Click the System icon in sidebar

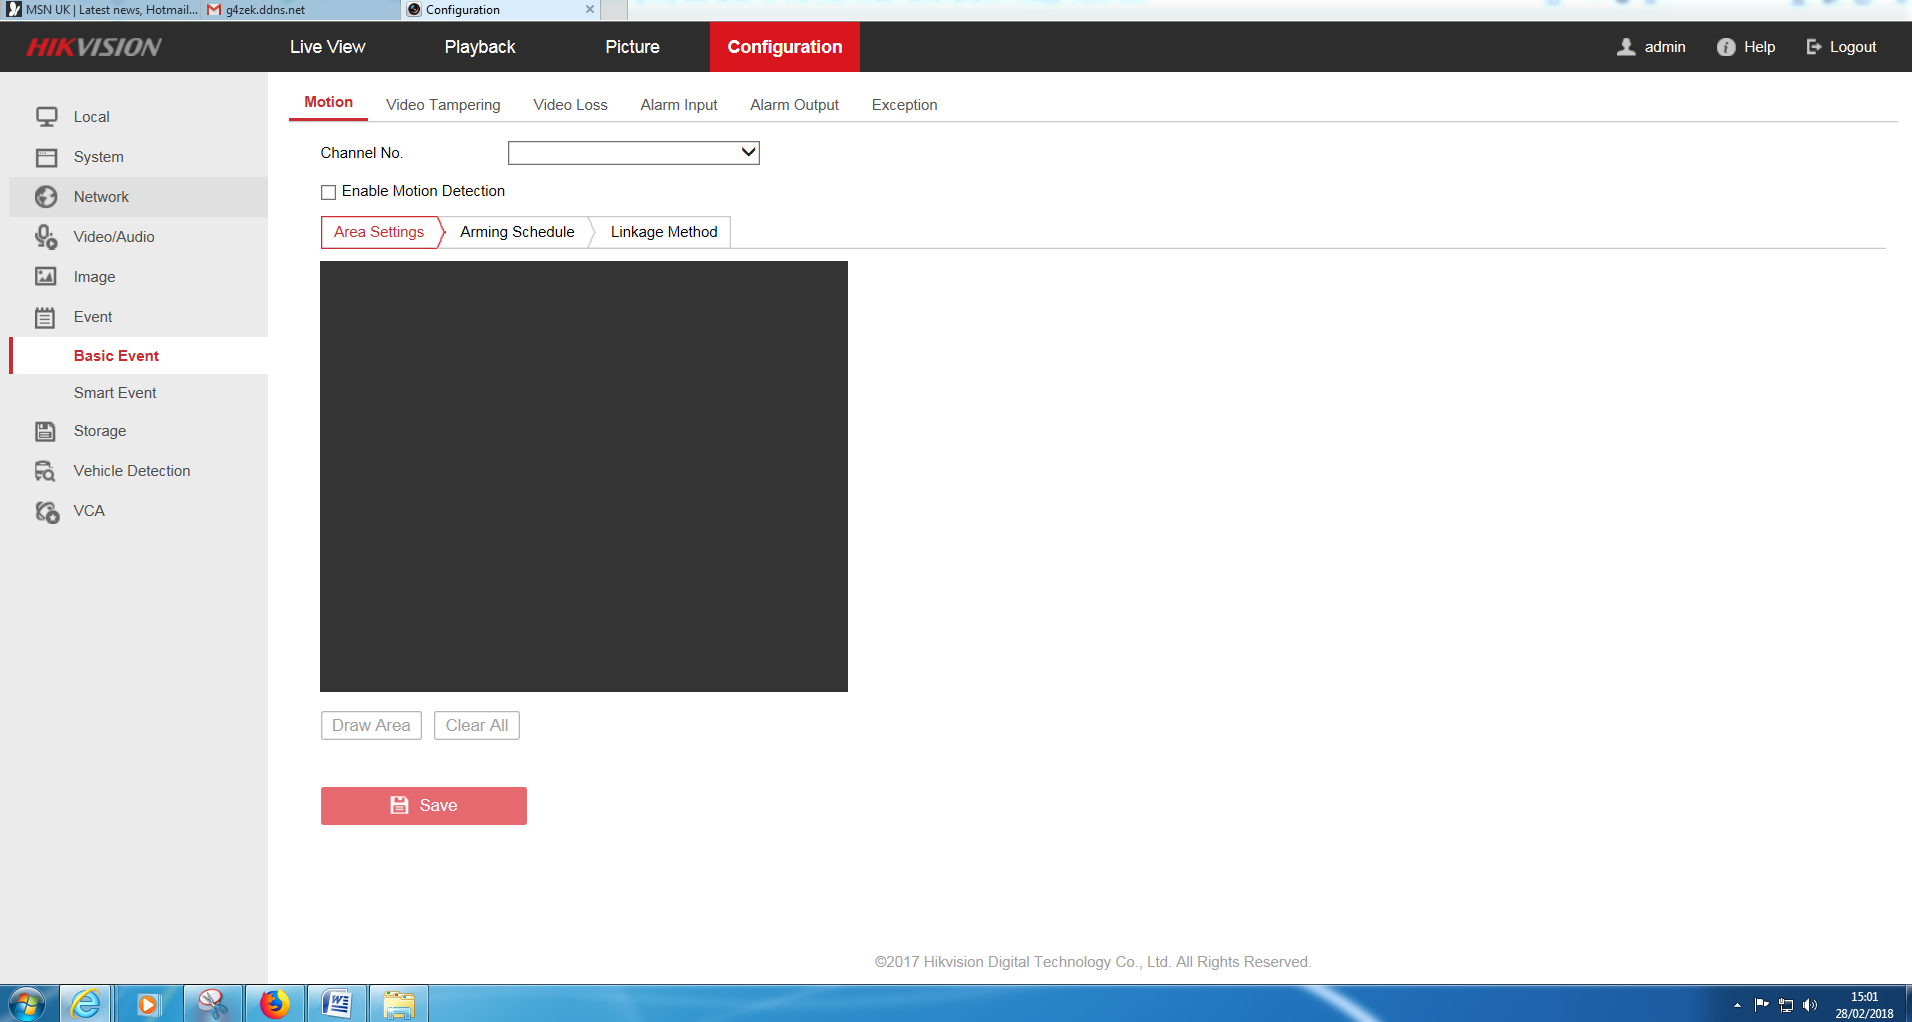tap(46, 157)
